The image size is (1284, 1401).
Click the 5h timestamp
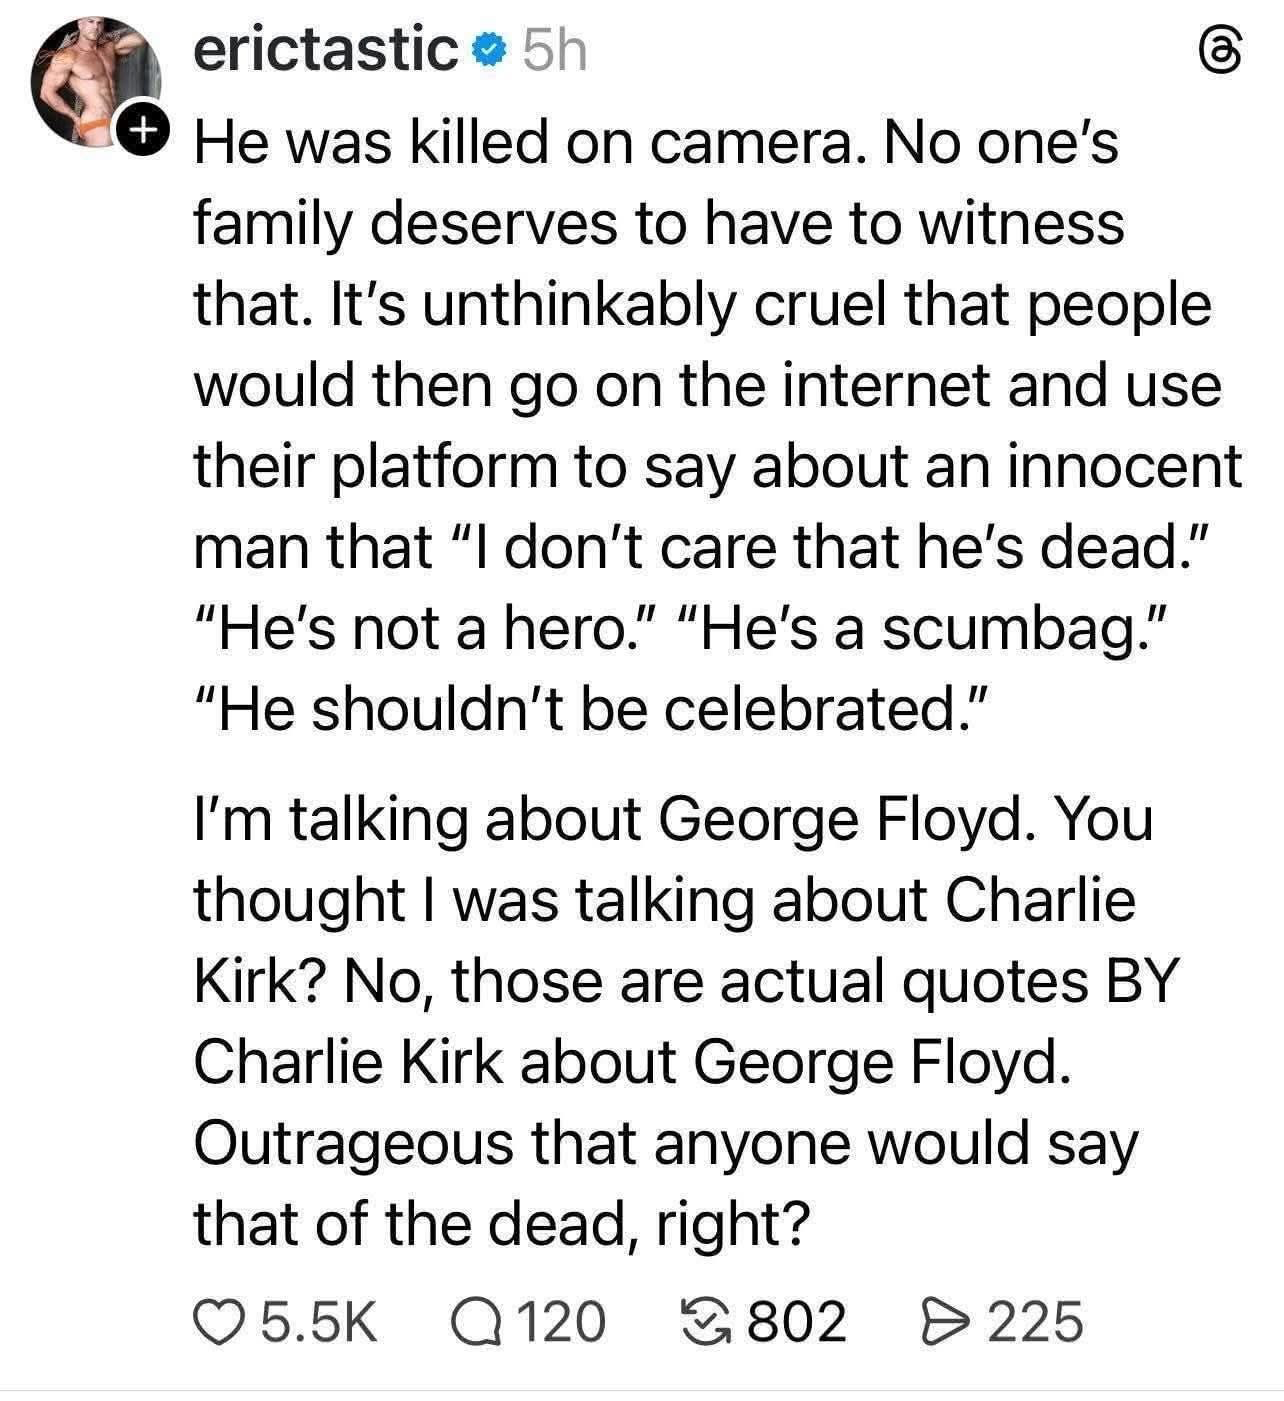pyautogui.click(x=555, y=51)
